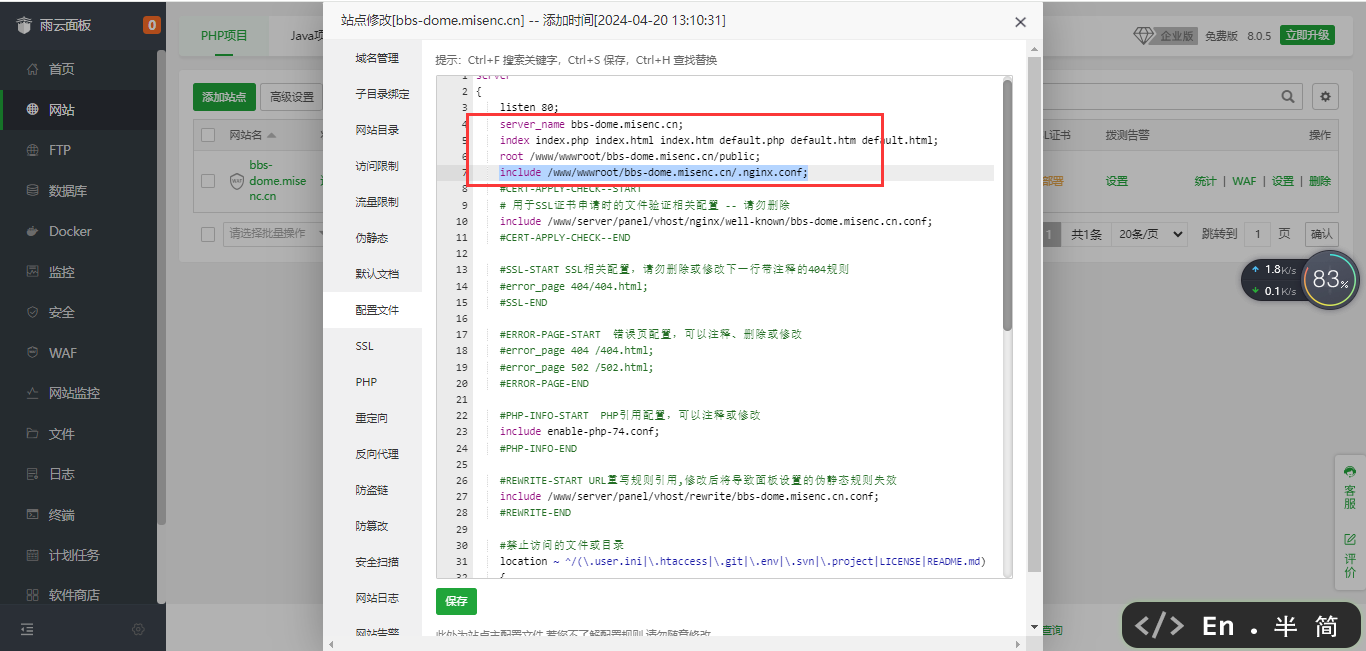Open 网站监控 icon in sidebar
The image size is (1366, 651).
click(x=32, y=393)
